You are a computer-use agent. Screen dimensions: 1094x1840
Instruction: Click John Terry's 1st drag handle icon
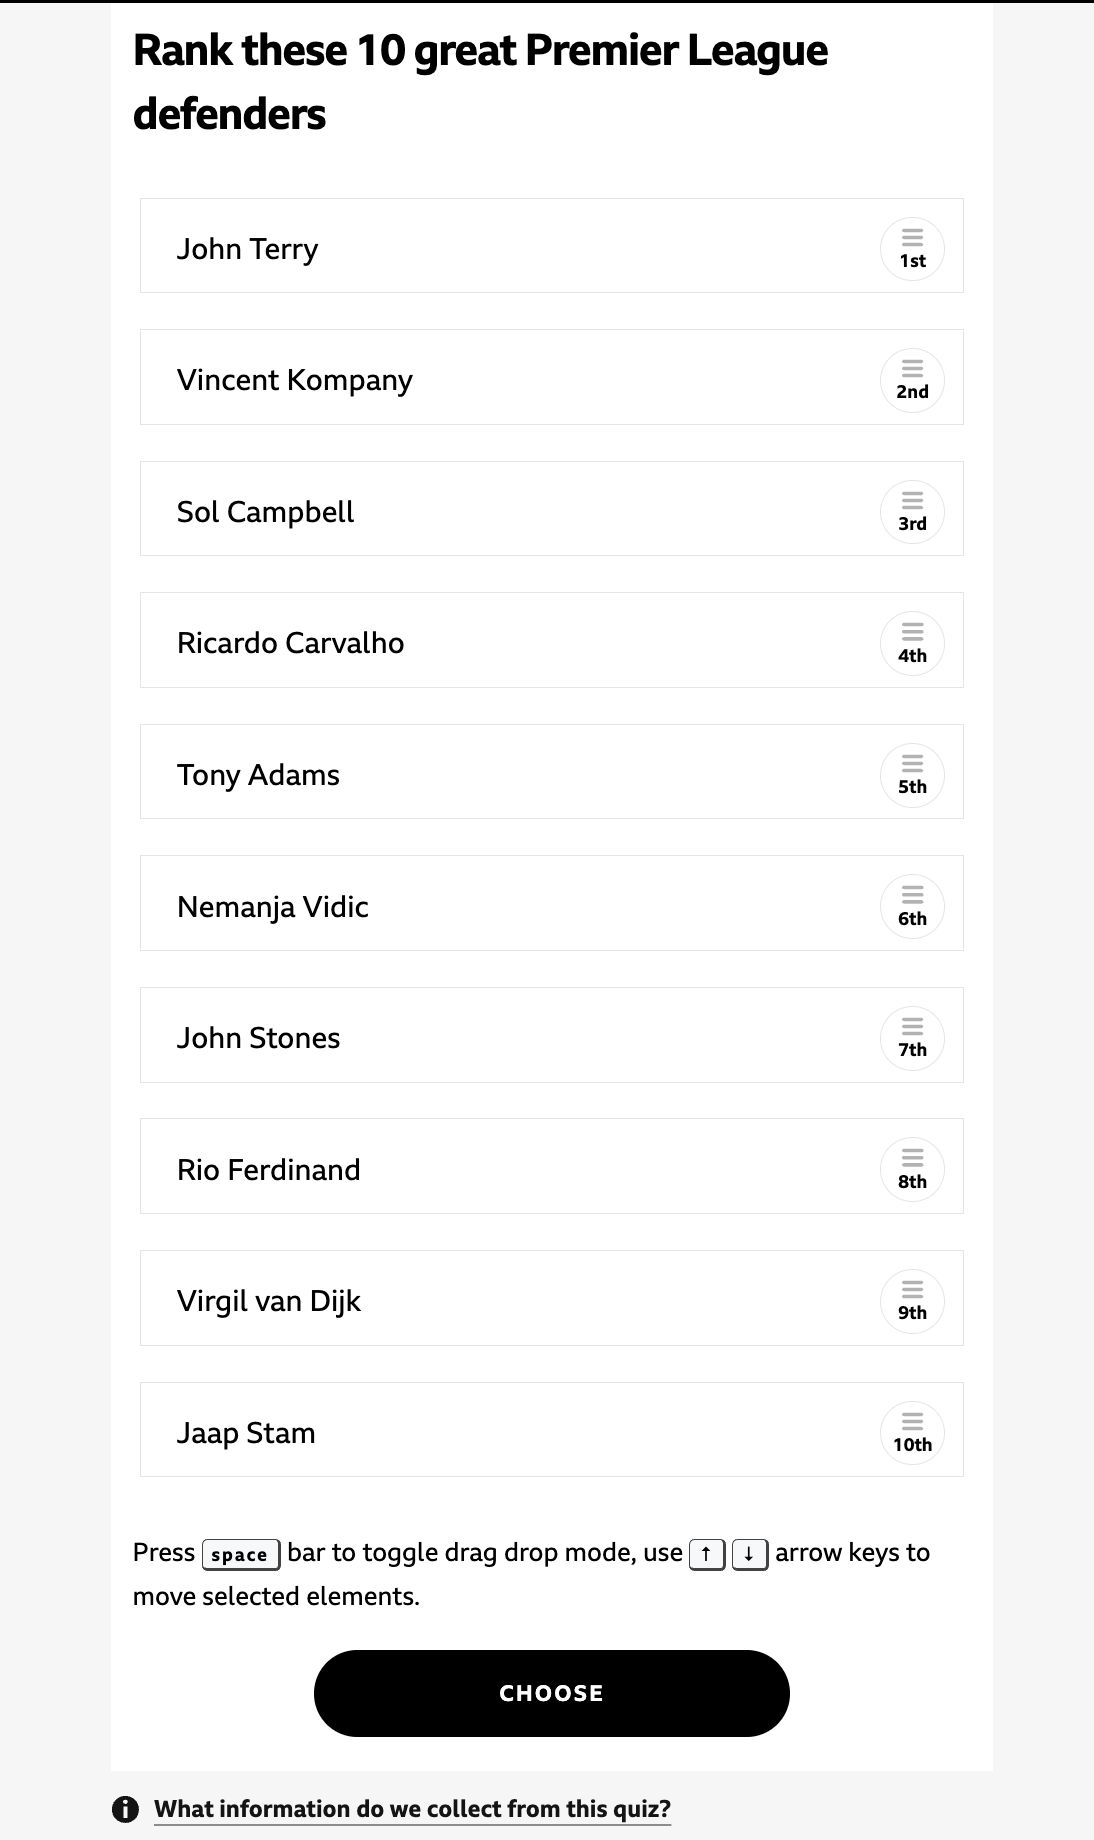point(912,249)
